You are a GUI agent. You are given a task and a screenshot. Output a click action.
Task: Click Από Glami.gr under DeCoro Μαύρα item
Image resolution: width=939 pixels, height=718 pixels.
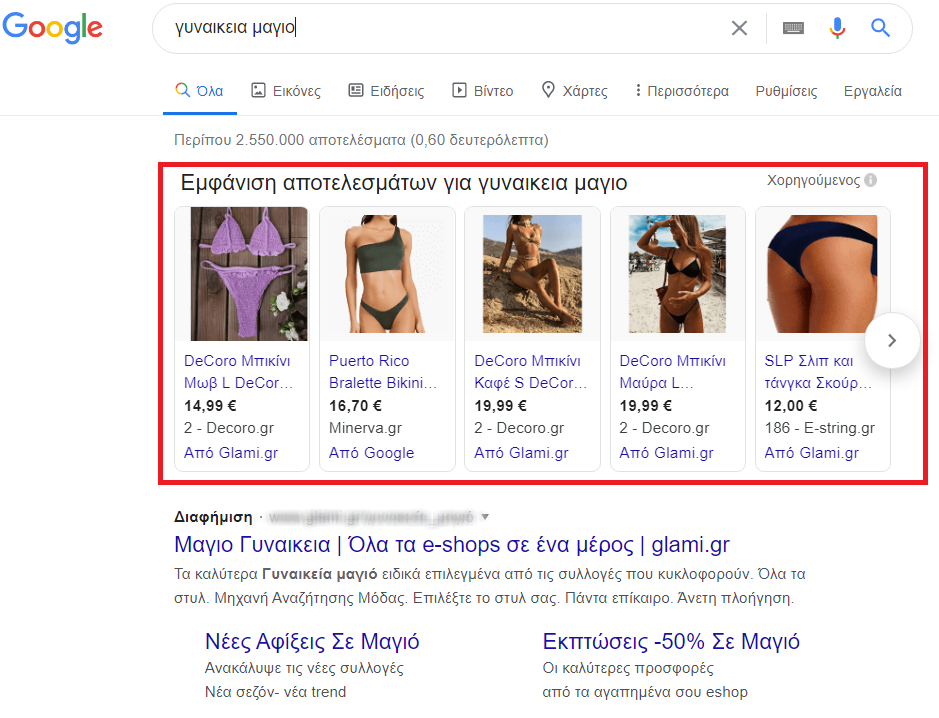pos(667,453)
